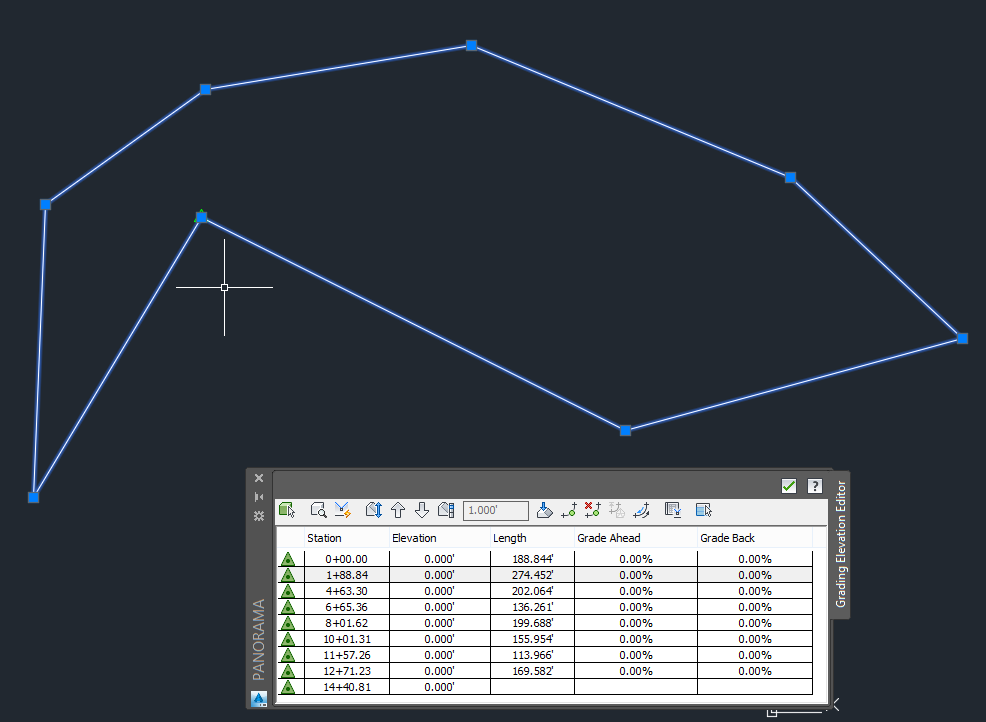Select the triangle icon for station 0+00.00

[x=288, y=559]
